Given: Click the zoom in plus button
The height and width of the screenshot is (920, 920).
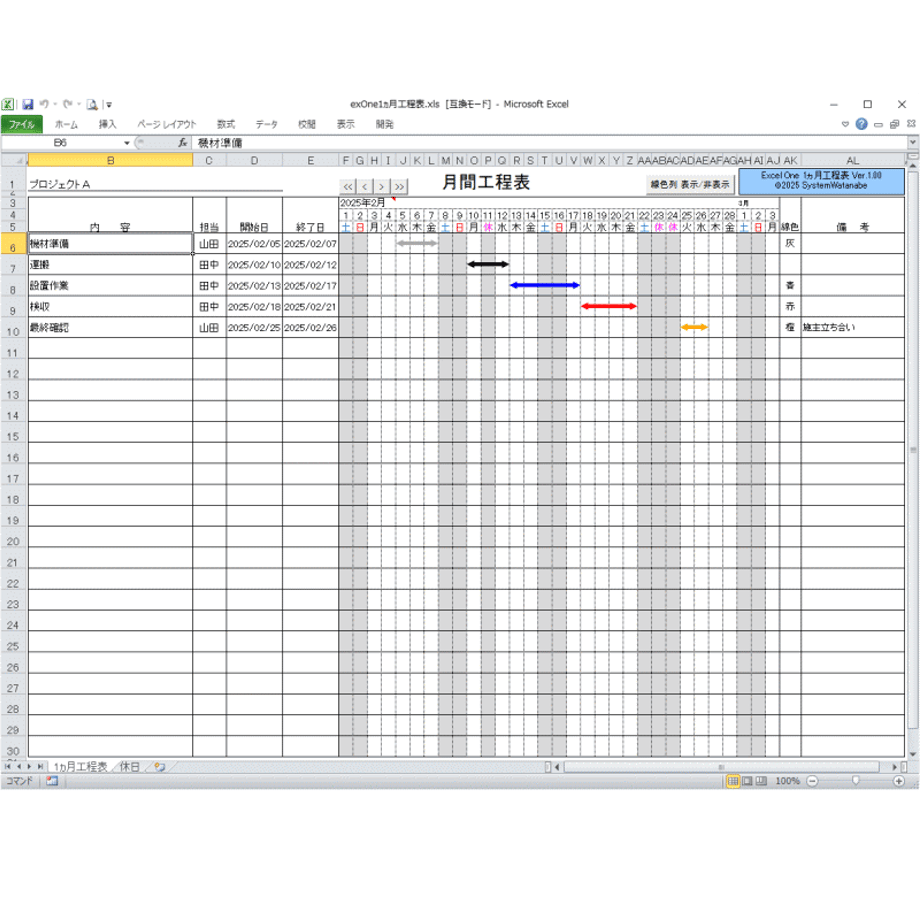Looking at the screenshot, I should [x=899, y=781].
